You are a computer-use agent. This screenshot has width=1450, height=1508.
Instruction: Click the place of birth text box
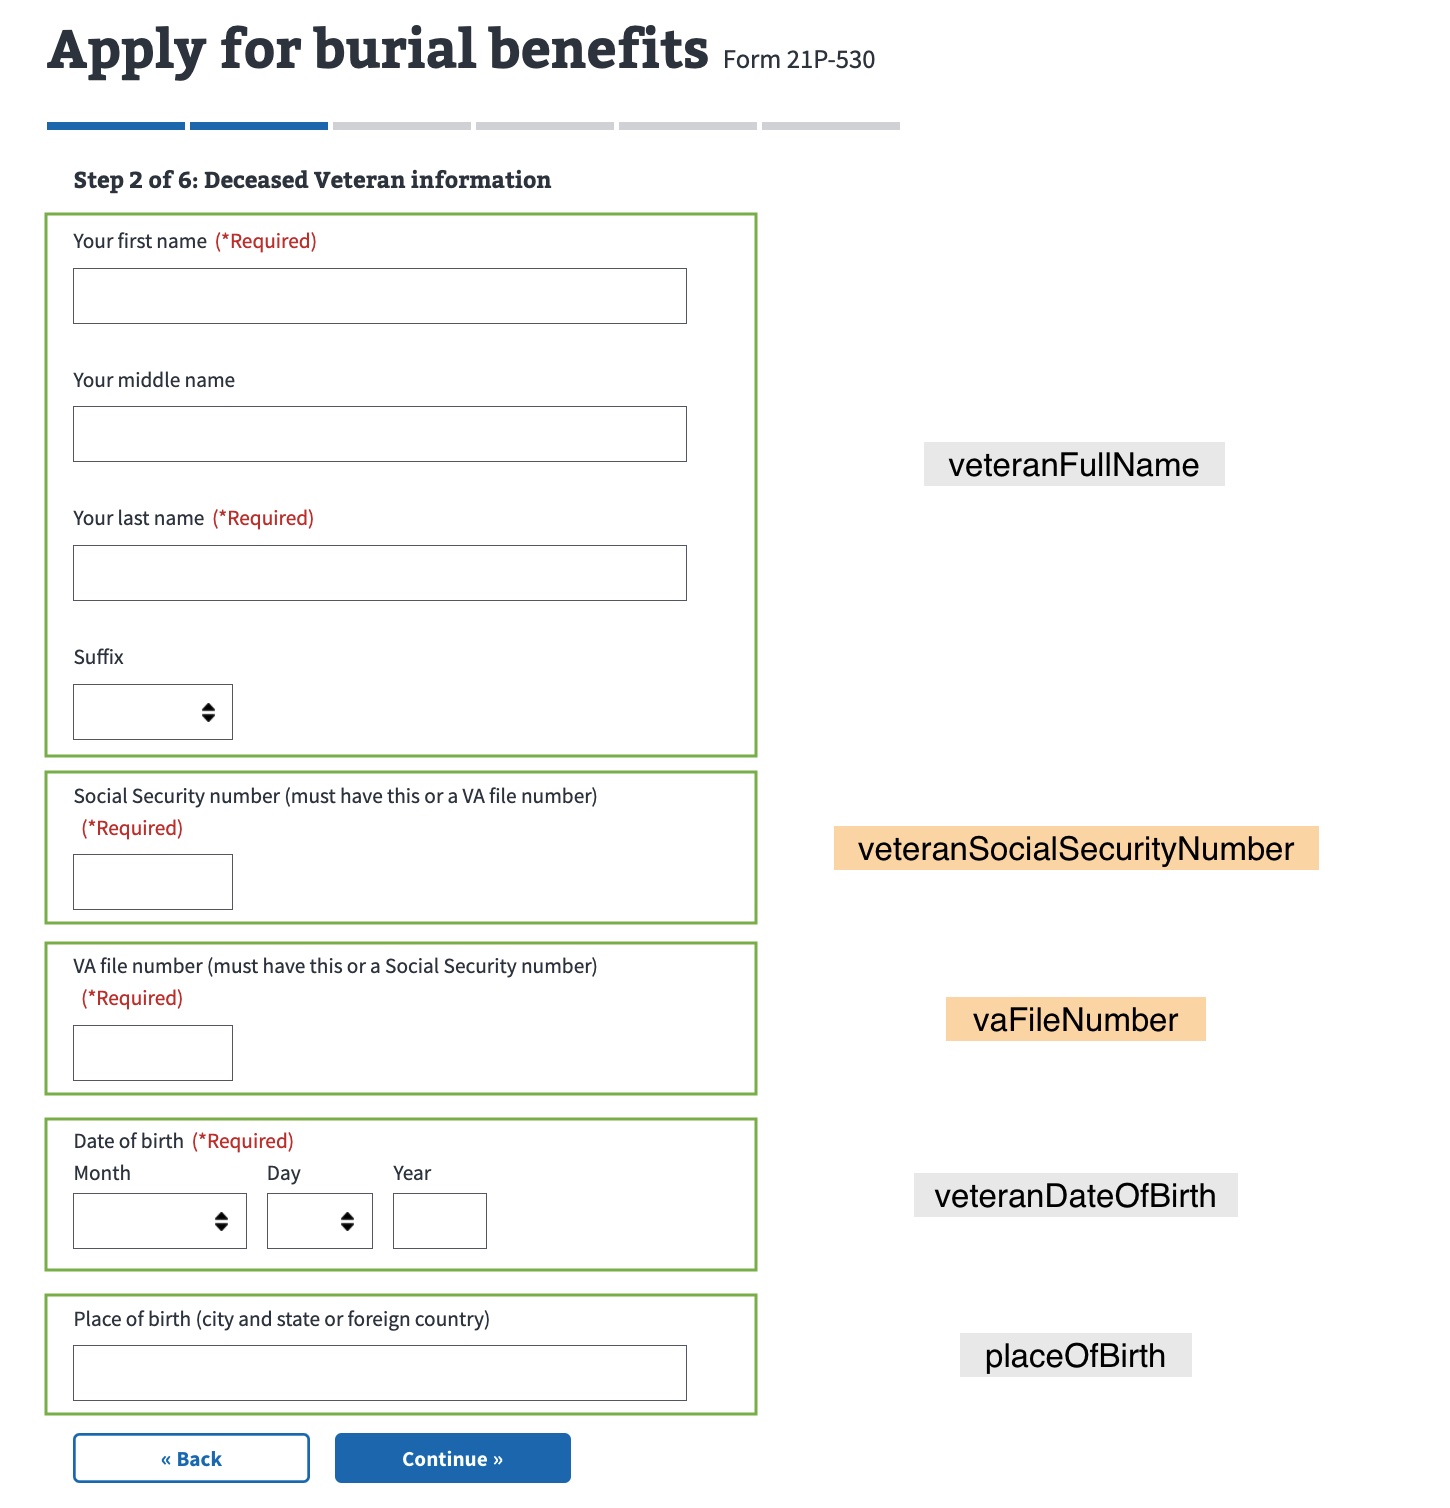click(x=379, y=1373)
